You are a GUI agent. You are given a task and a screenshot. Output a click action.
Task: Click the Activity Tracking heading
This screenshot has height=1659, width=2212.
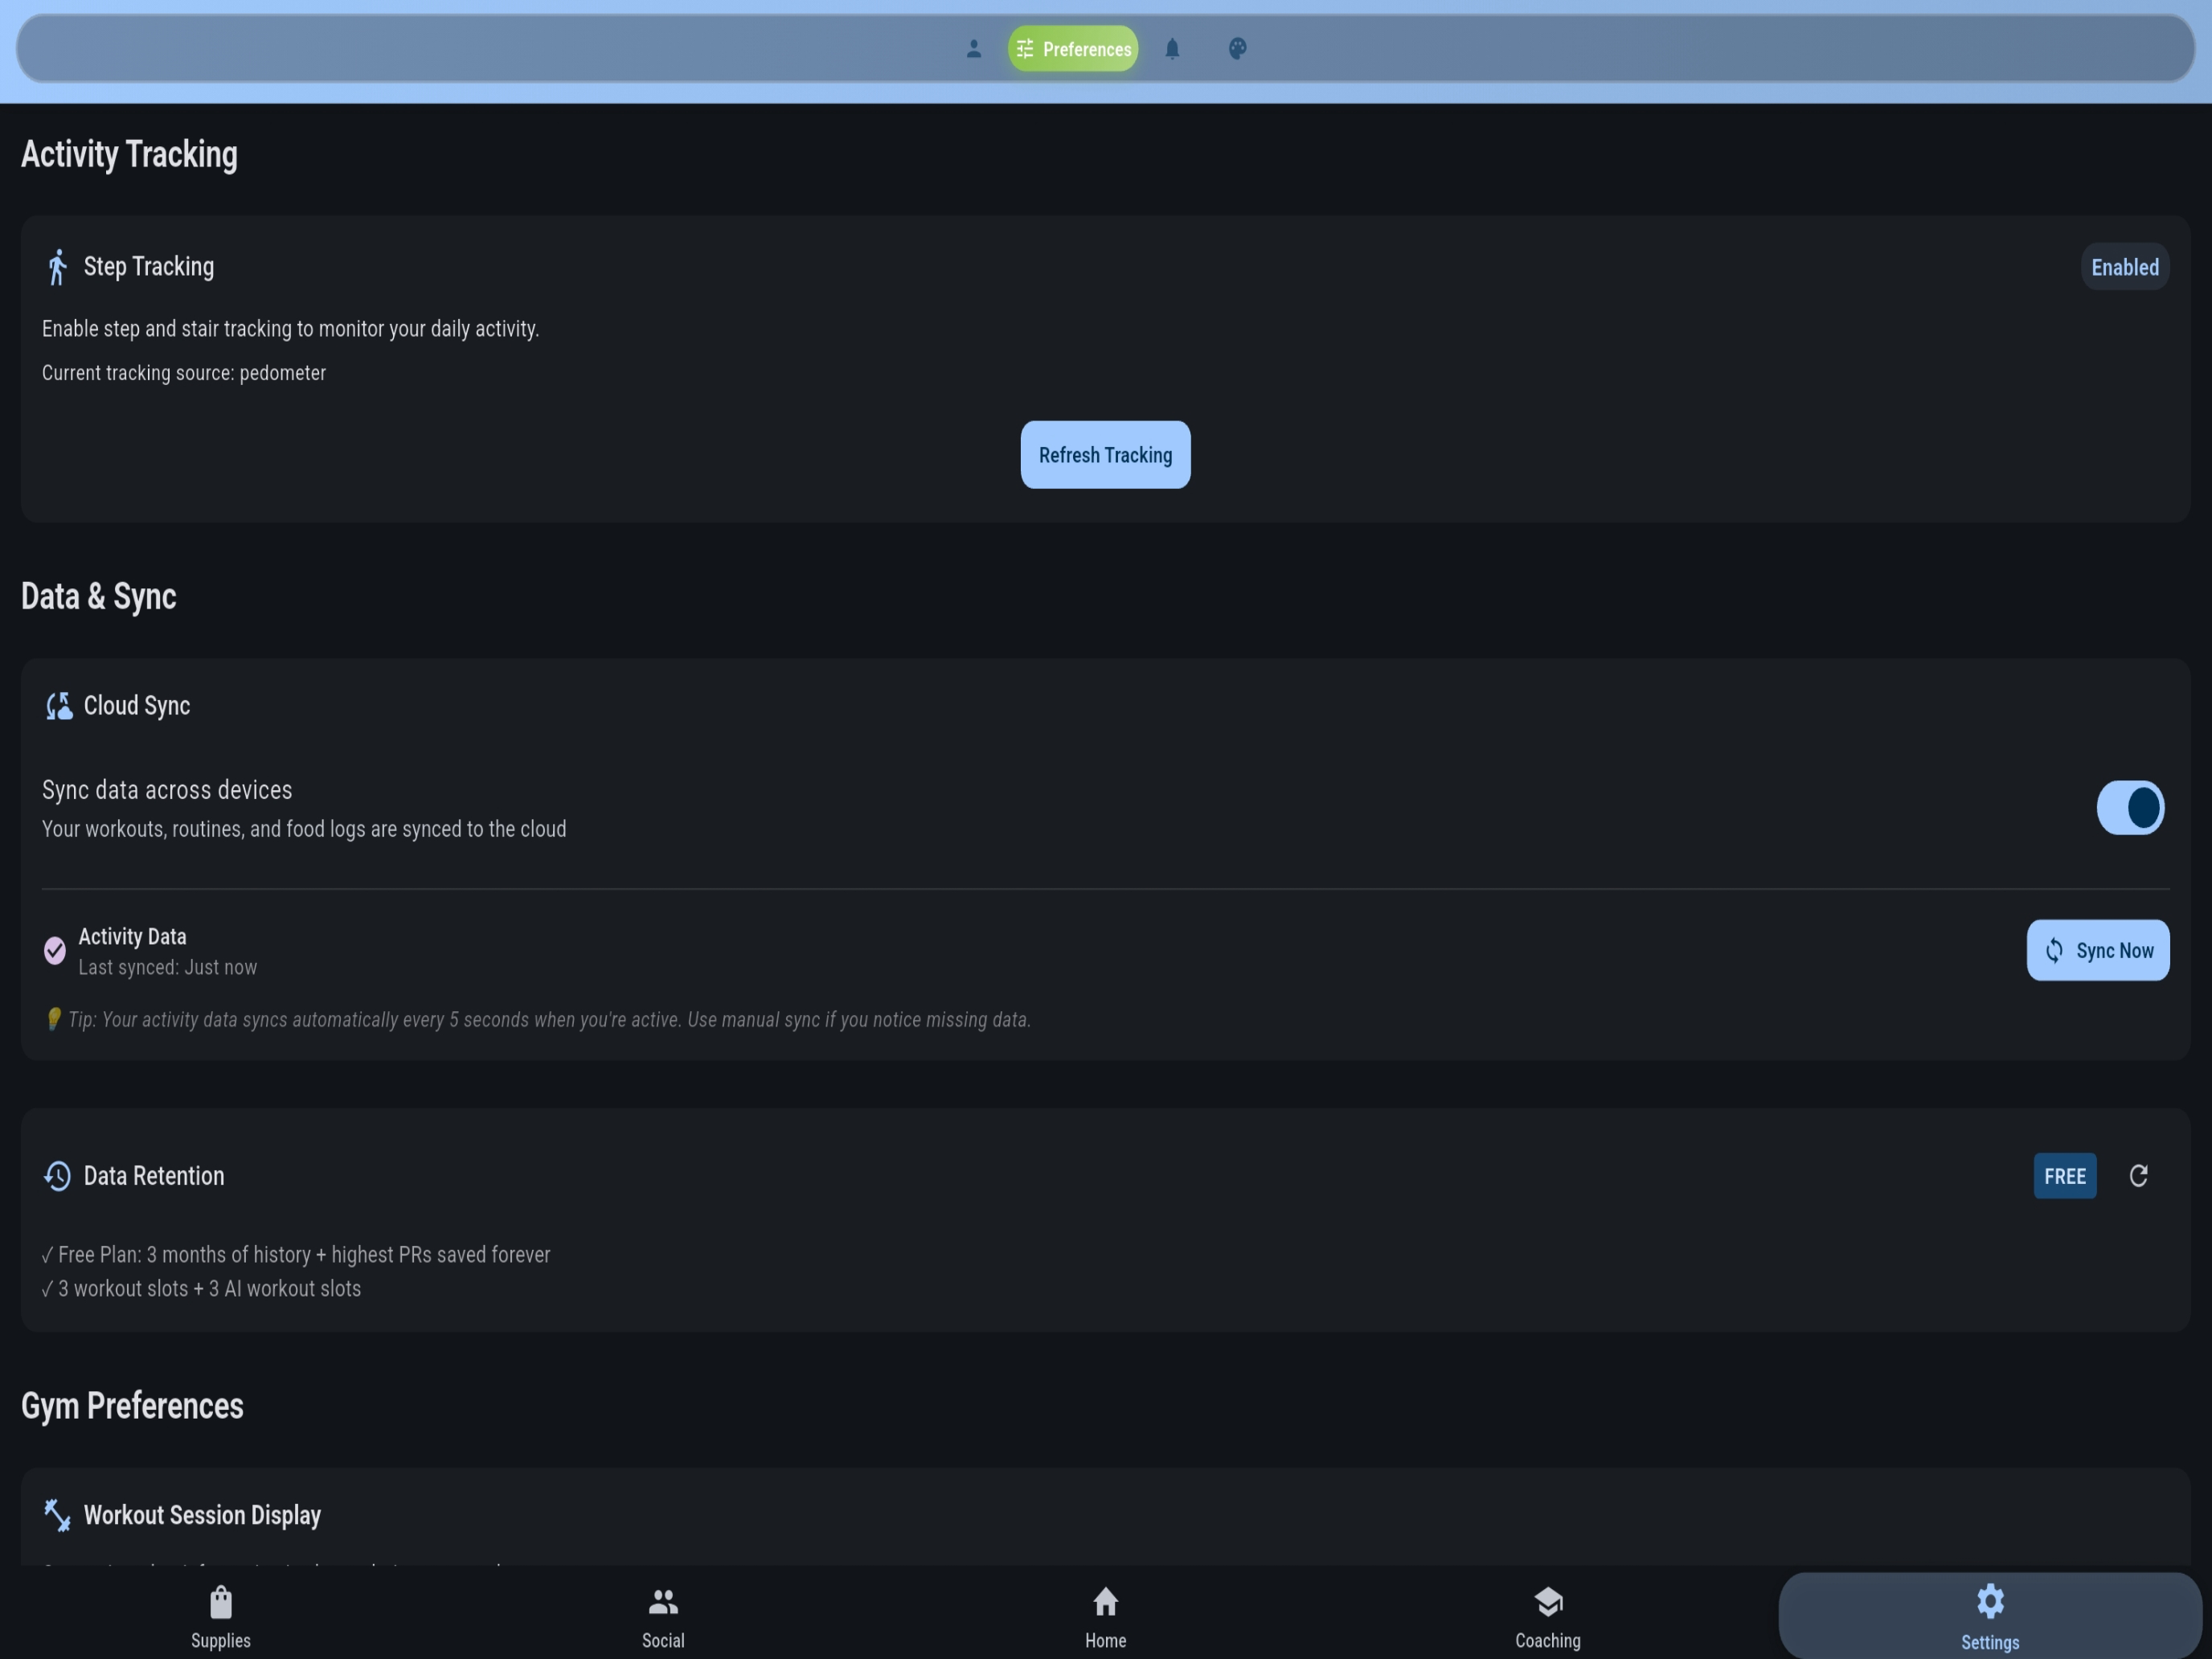tap(129, 154)
